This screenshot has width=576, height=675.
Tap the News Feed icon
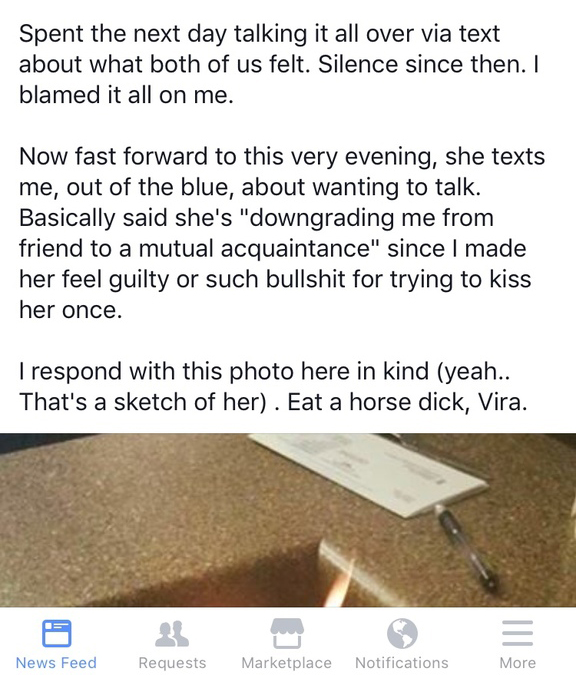56,633
